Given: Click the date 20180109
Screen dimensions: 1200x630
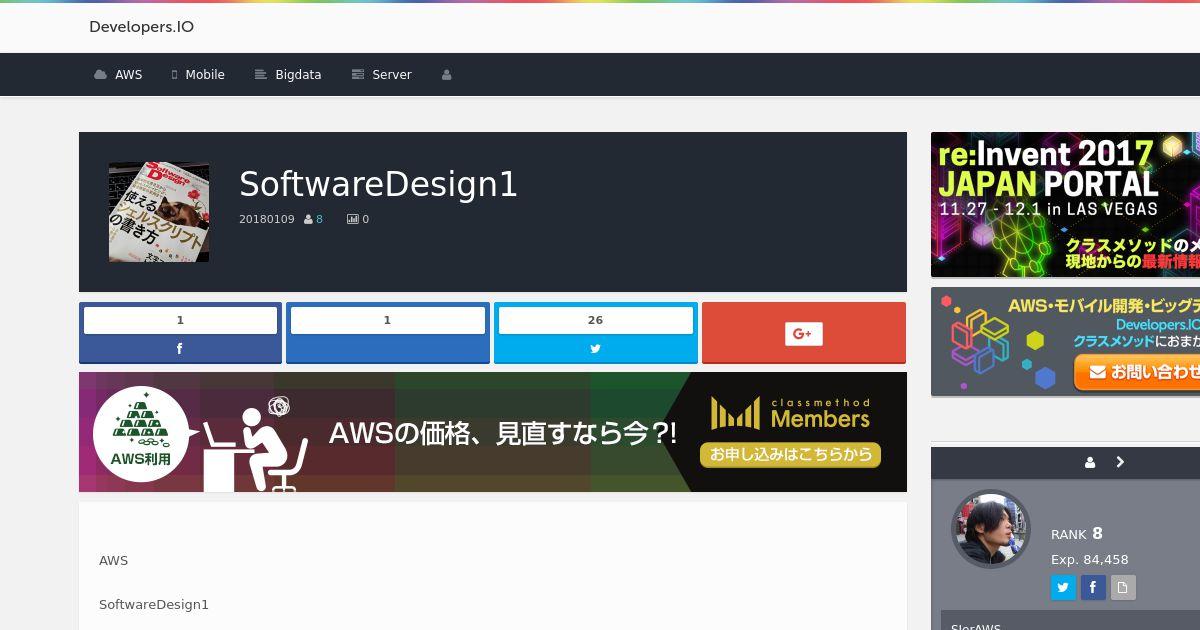Looking at the screenshot, I should (267, 219).
